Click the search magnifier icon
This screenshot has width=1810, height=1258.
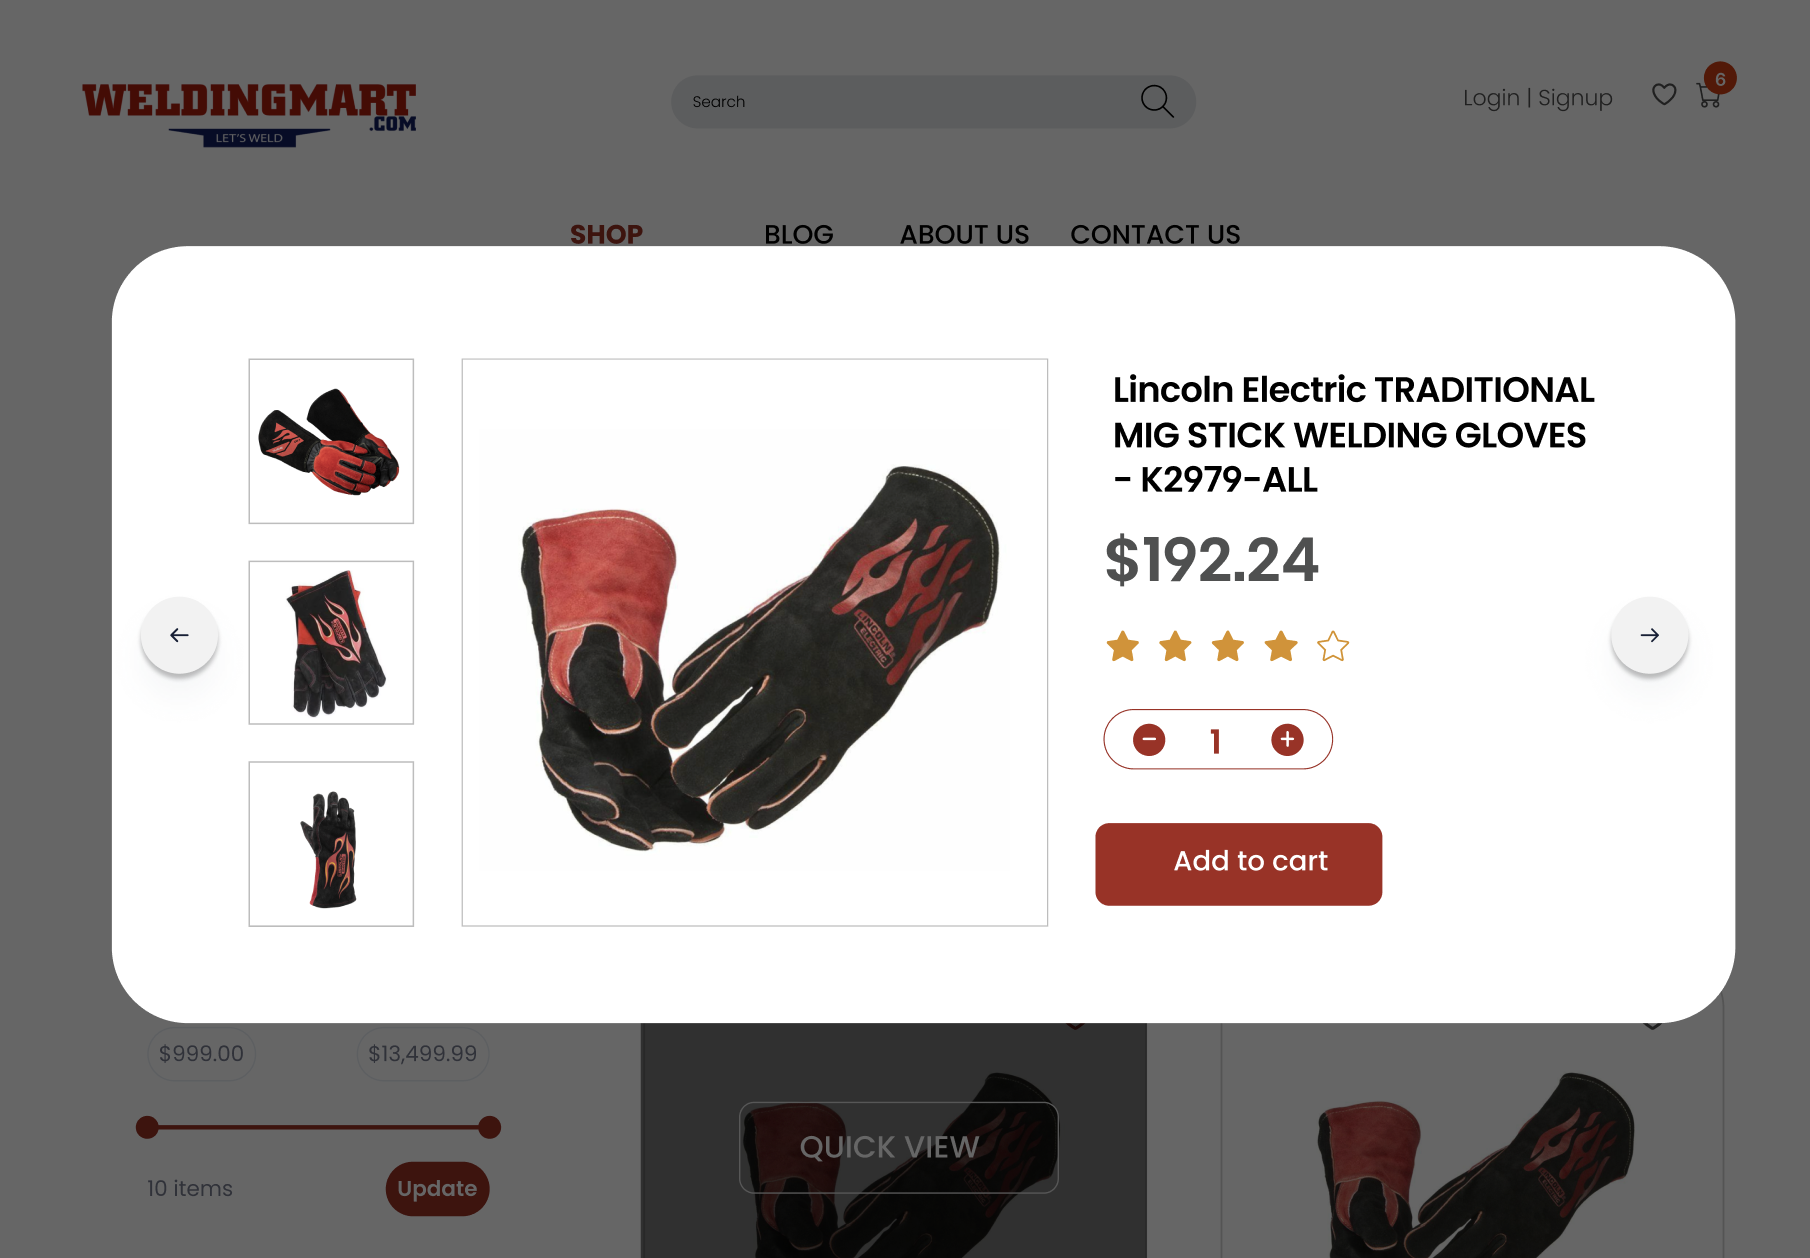1157,101
